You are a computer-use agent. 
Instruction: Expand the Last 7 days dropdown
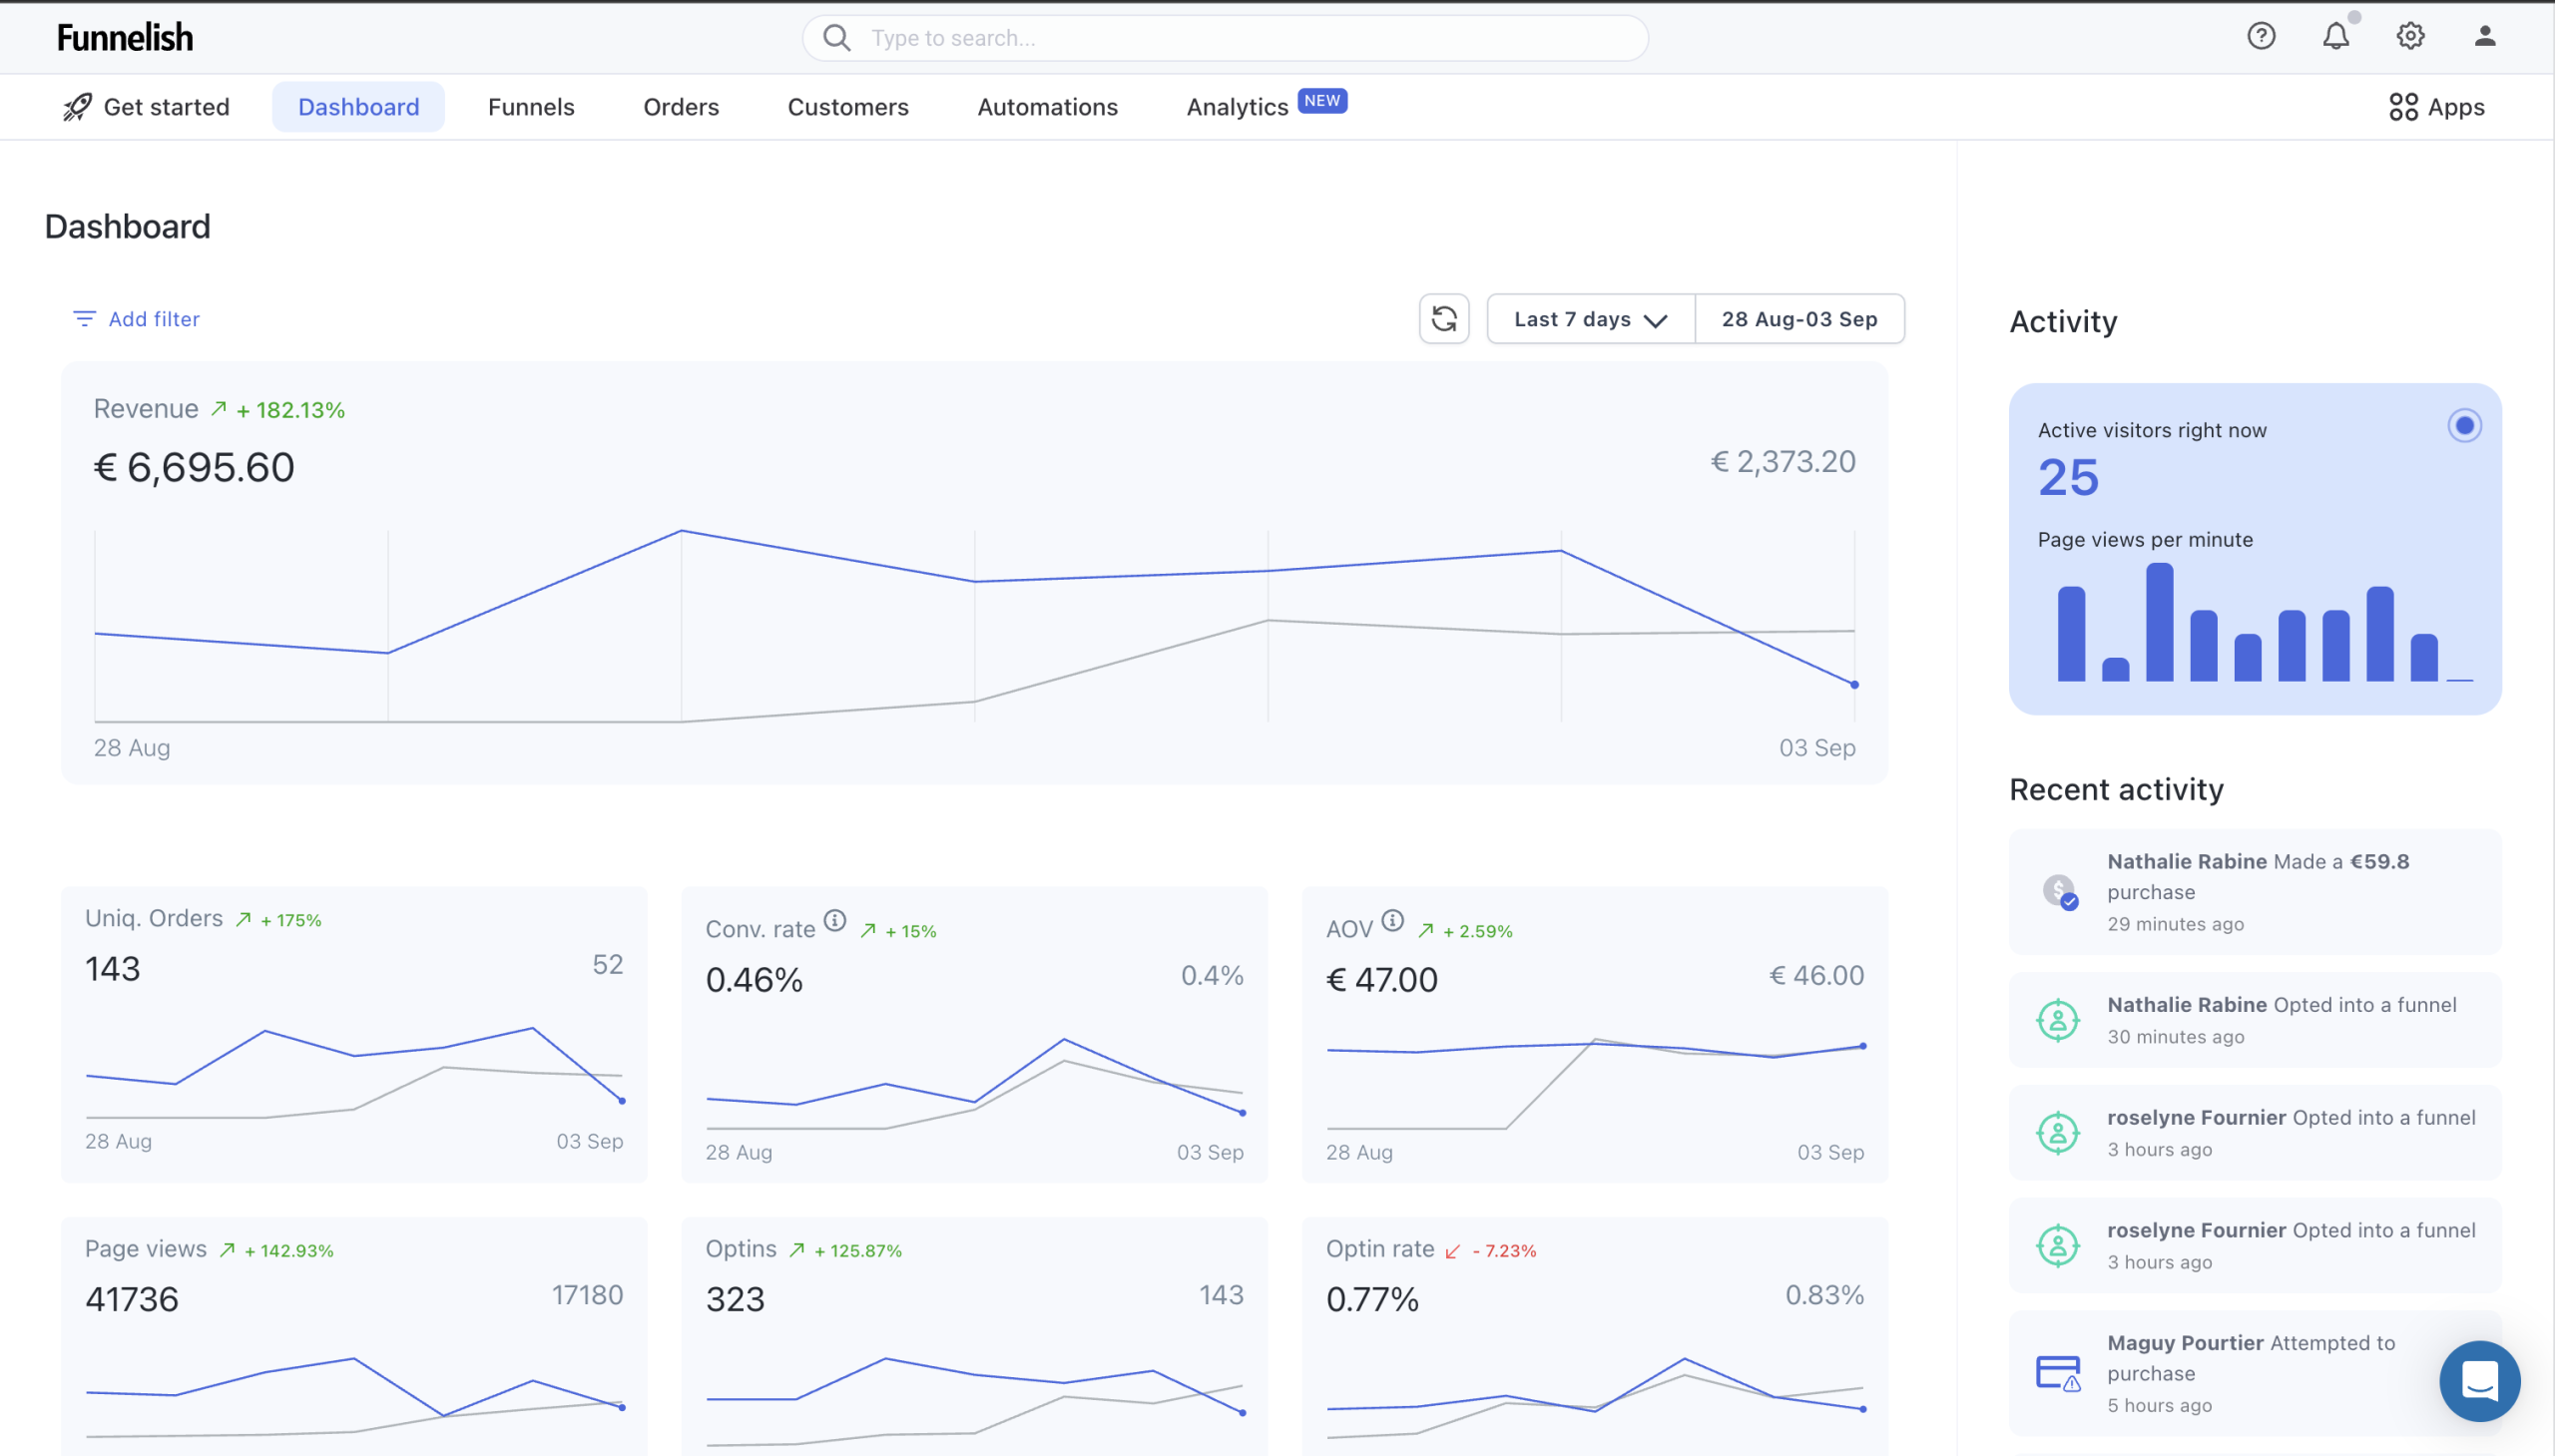tap(1590, 319)
